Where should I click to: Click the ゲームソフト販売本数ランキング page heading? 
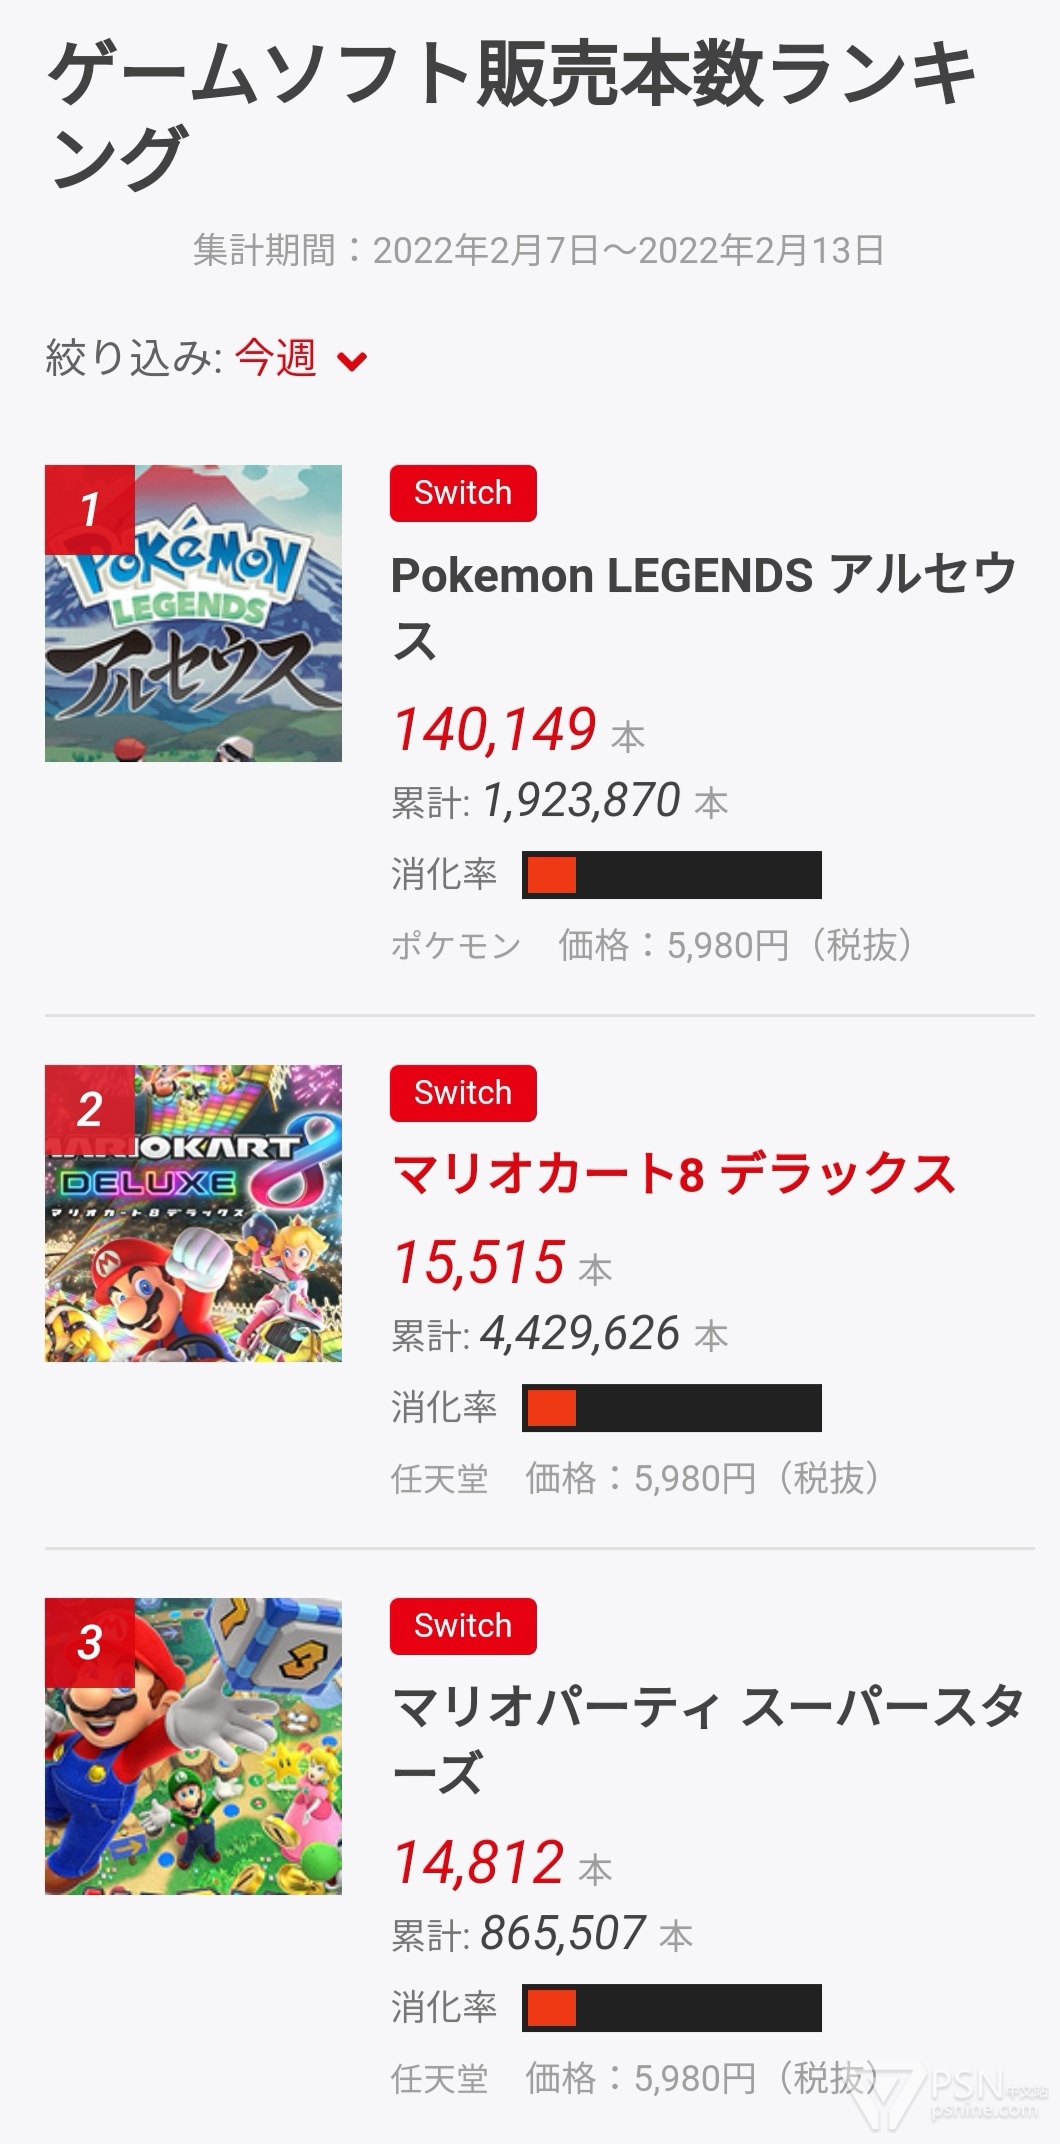coord(510,115)
